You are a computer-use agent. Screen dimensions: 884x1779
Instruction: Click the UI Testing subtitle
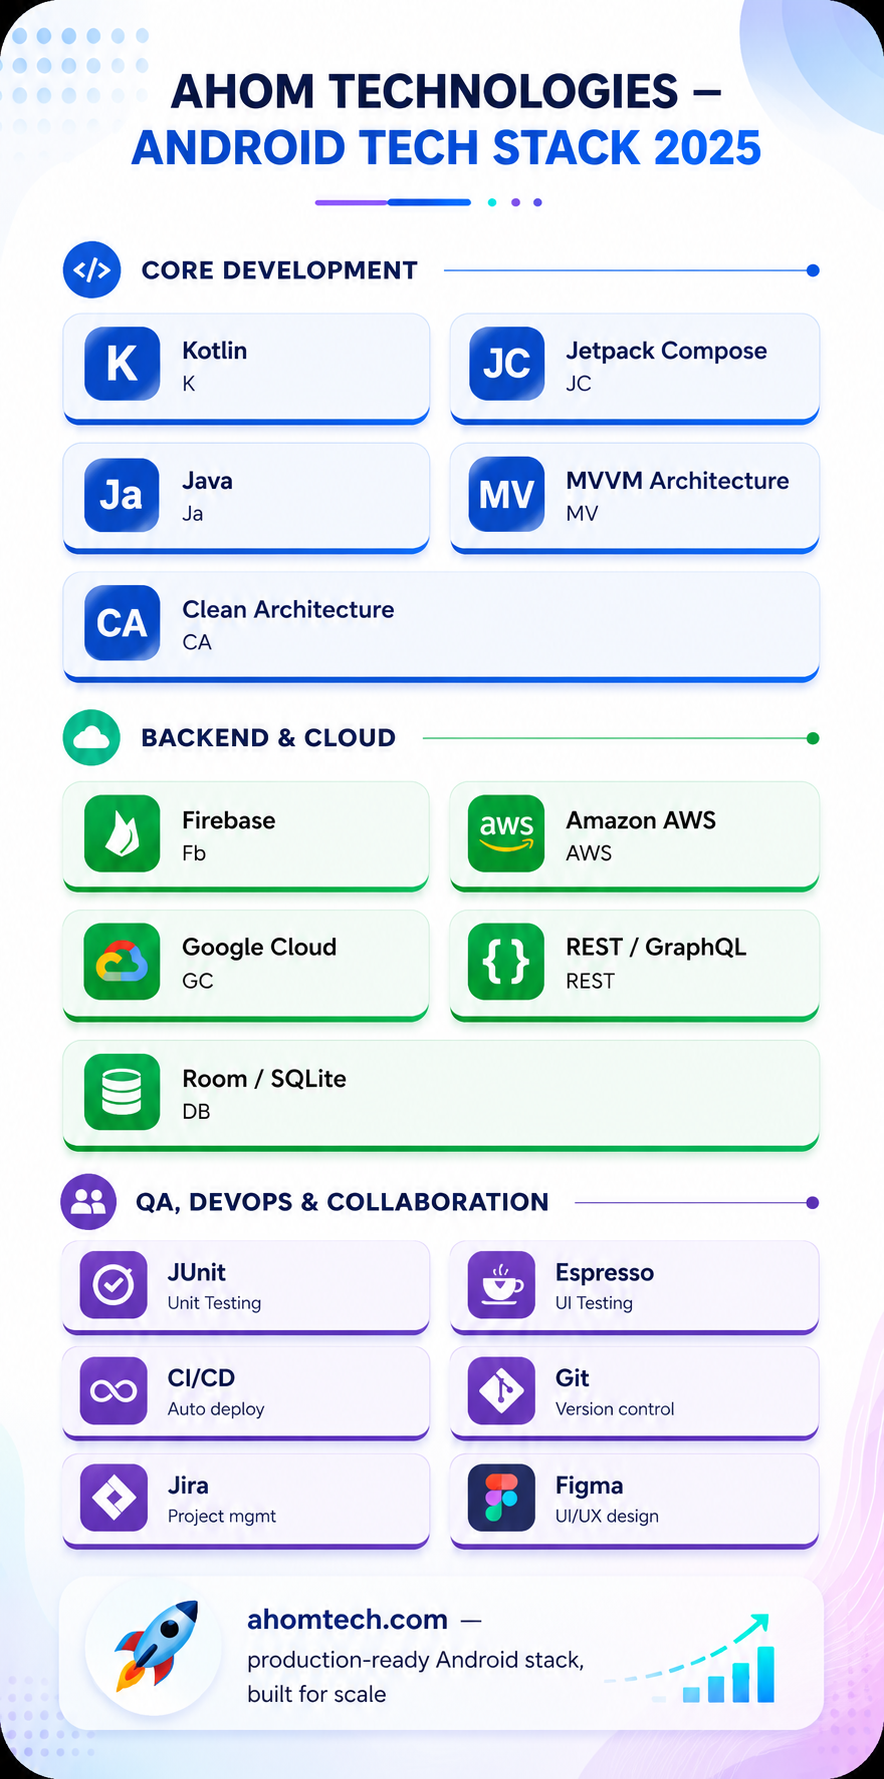click(x=594, y=1303)
